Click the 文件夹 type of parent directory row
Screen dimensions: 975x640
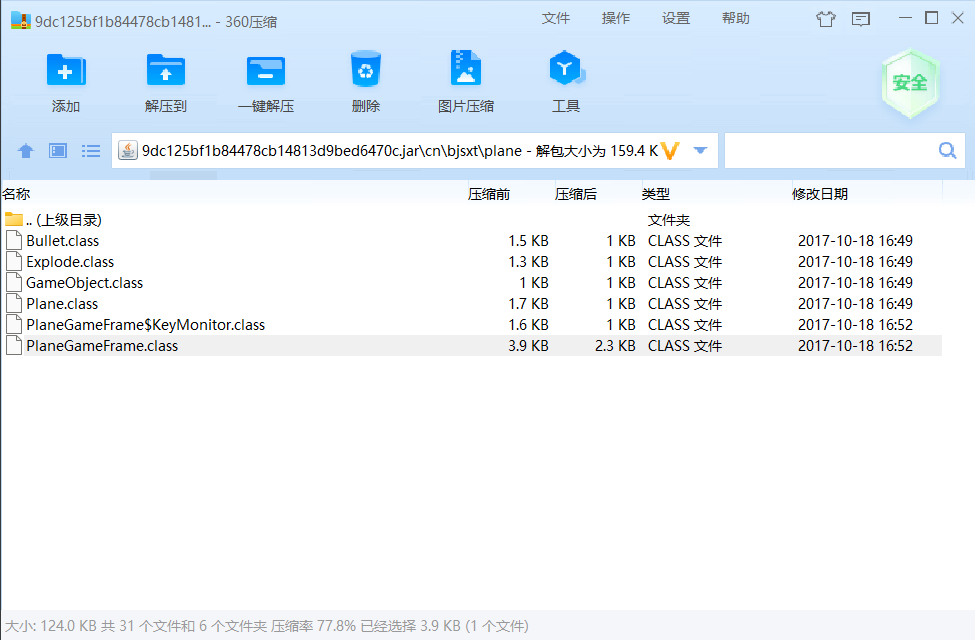pyautogui.click(x=669, y=220)
